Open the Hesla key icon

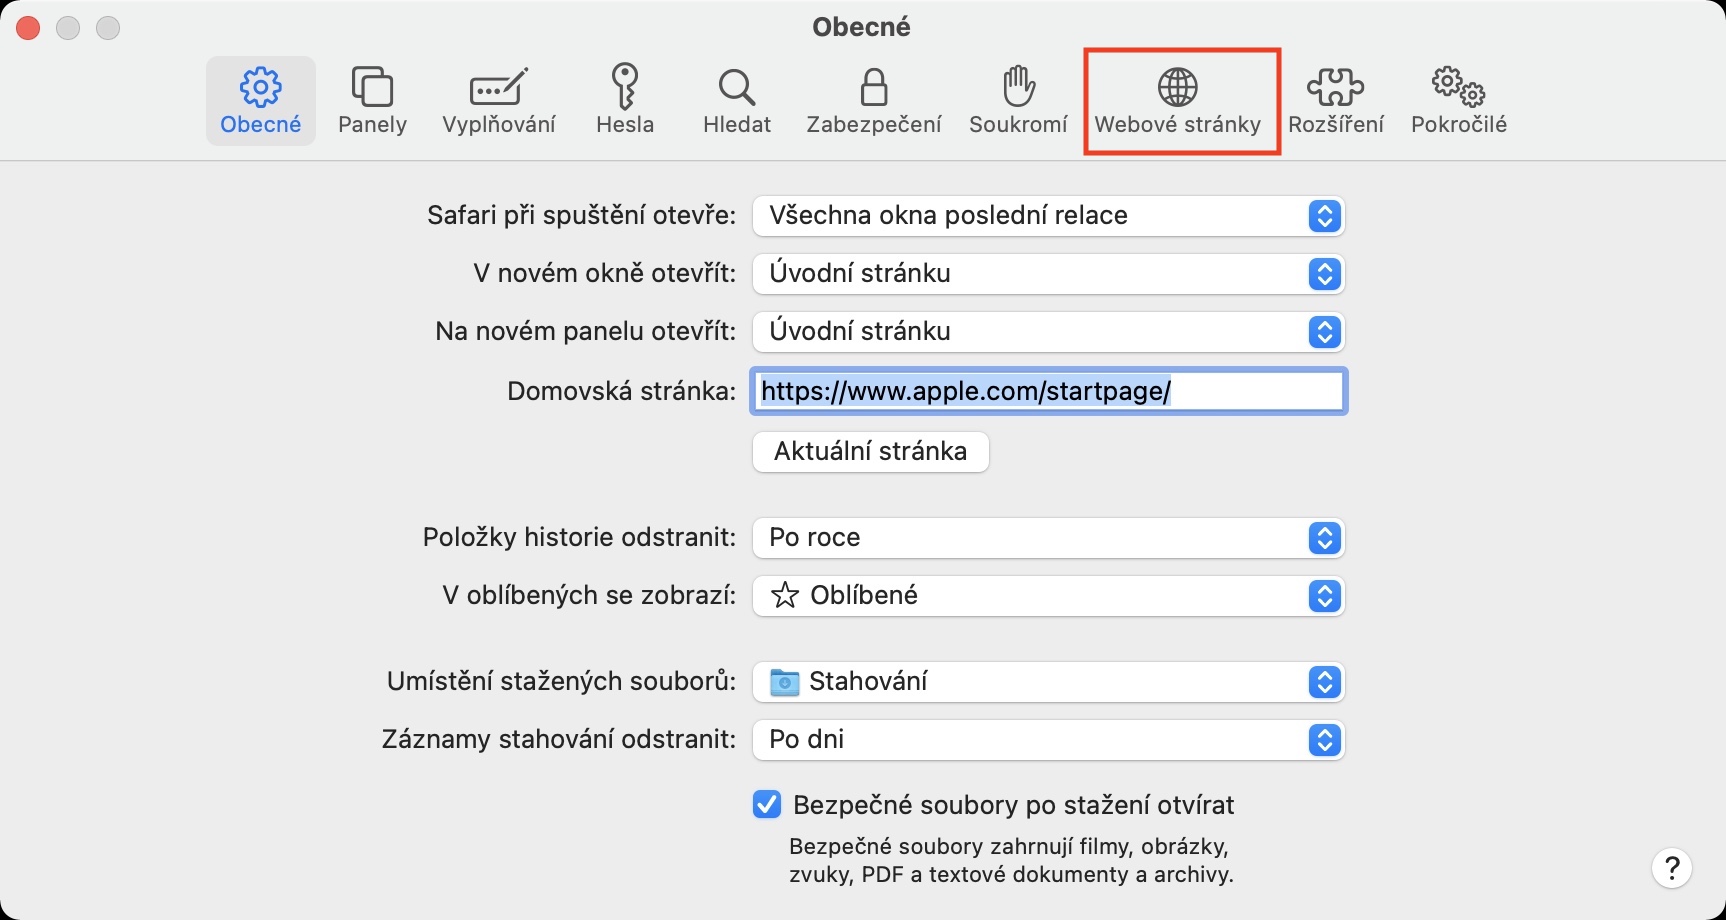[x=625, y=88]
